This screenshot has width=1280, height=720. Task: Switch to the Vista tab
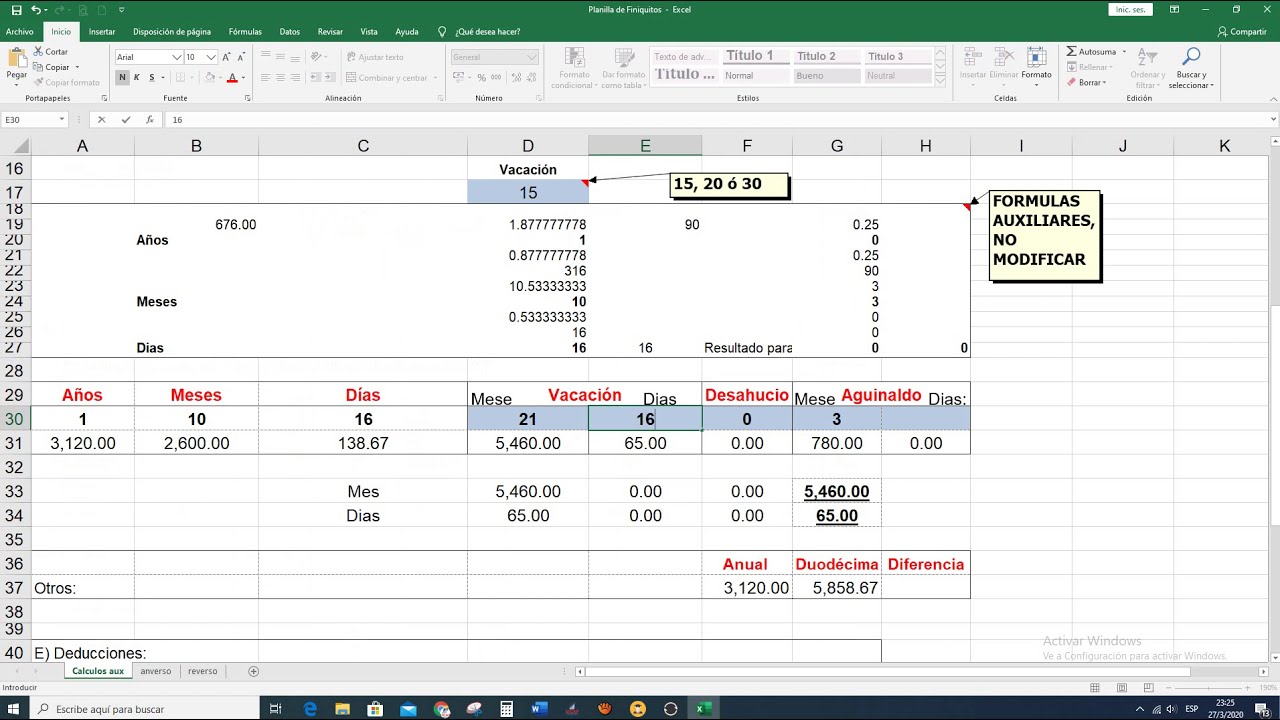369,31
